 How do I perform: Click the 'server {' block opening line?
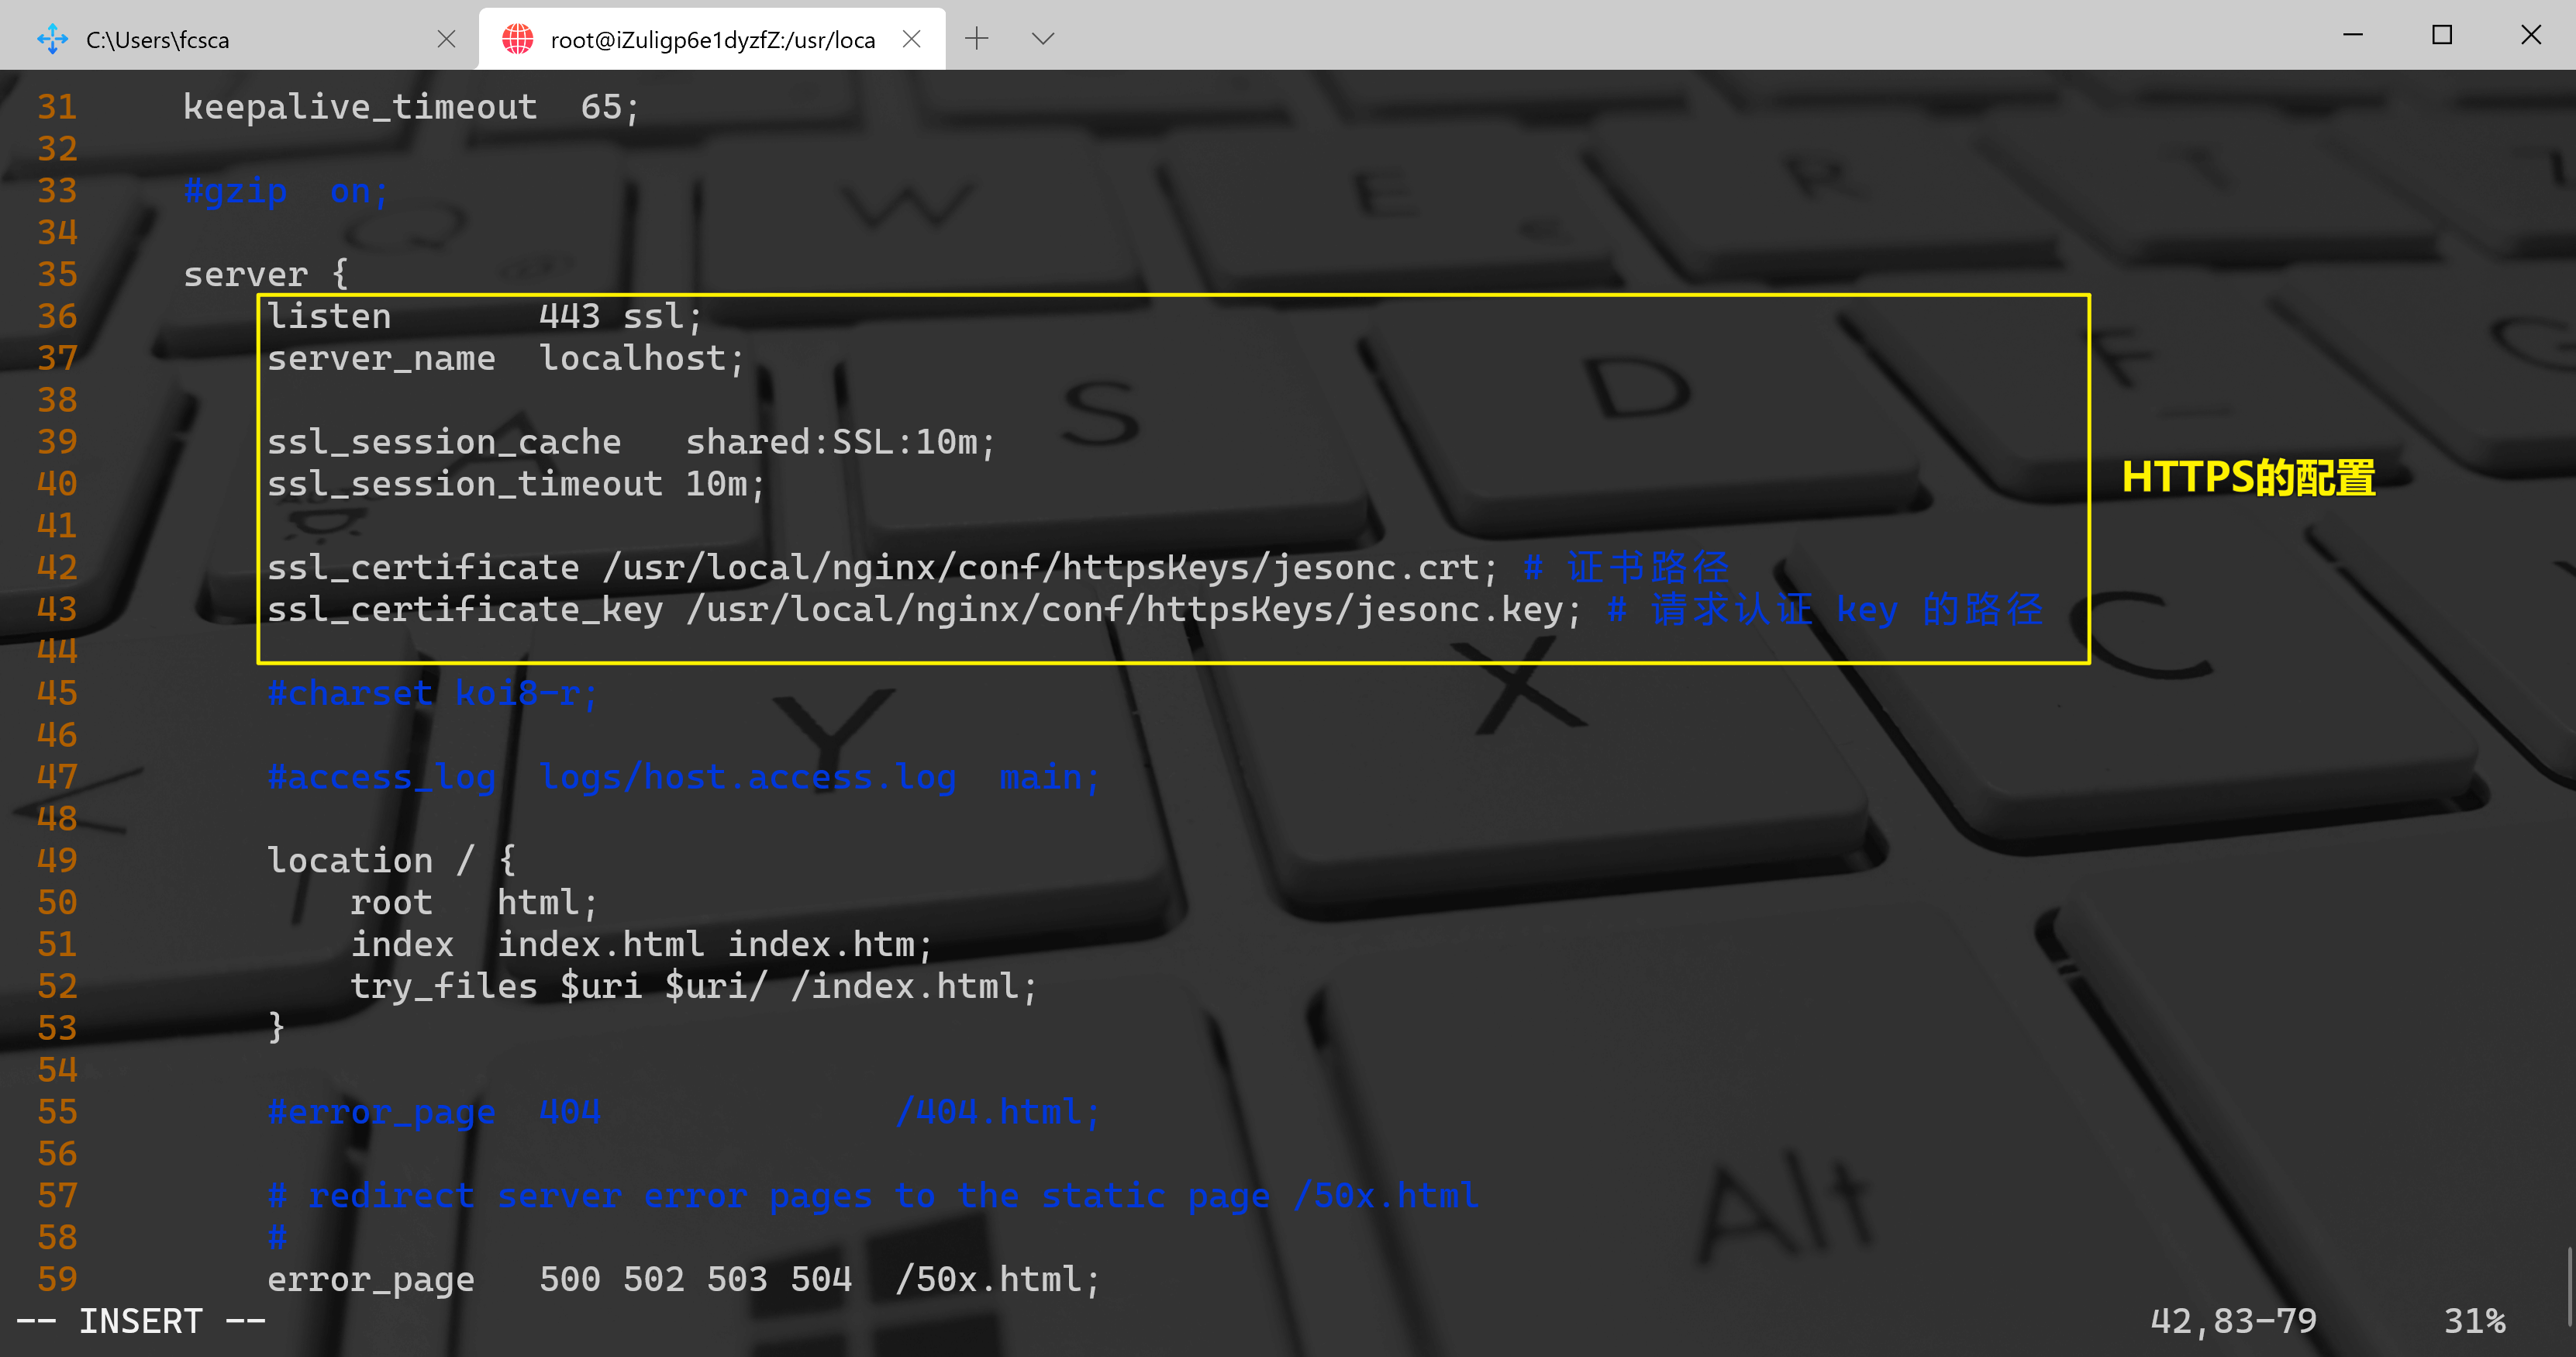[265, 275]
